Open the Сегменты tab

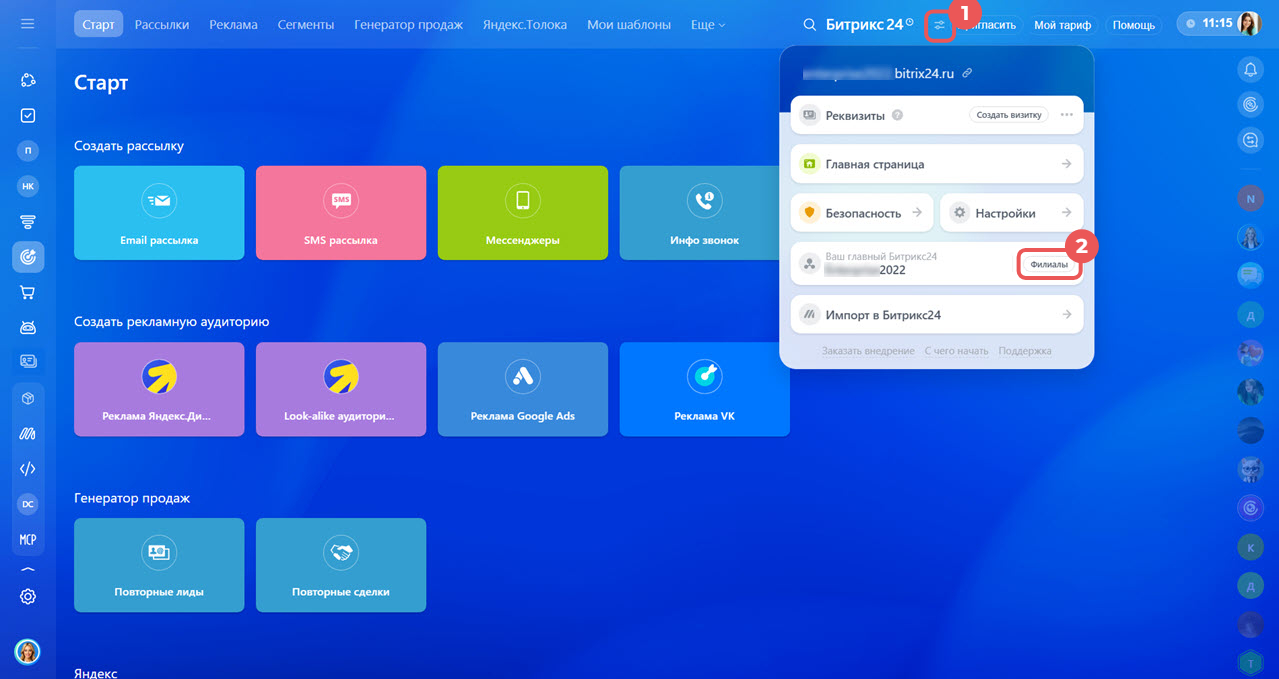click(x=306, y=24)
